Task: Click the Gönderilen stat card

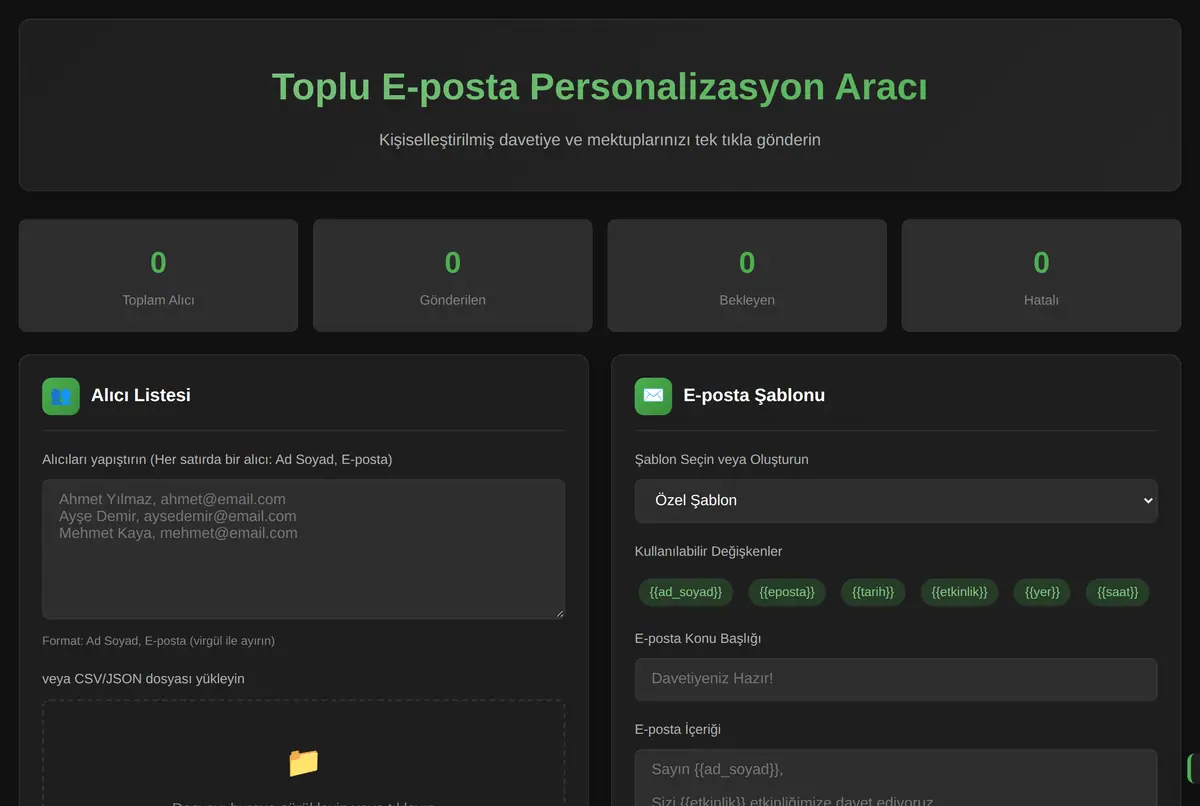Action: click(x=453, y=276)
